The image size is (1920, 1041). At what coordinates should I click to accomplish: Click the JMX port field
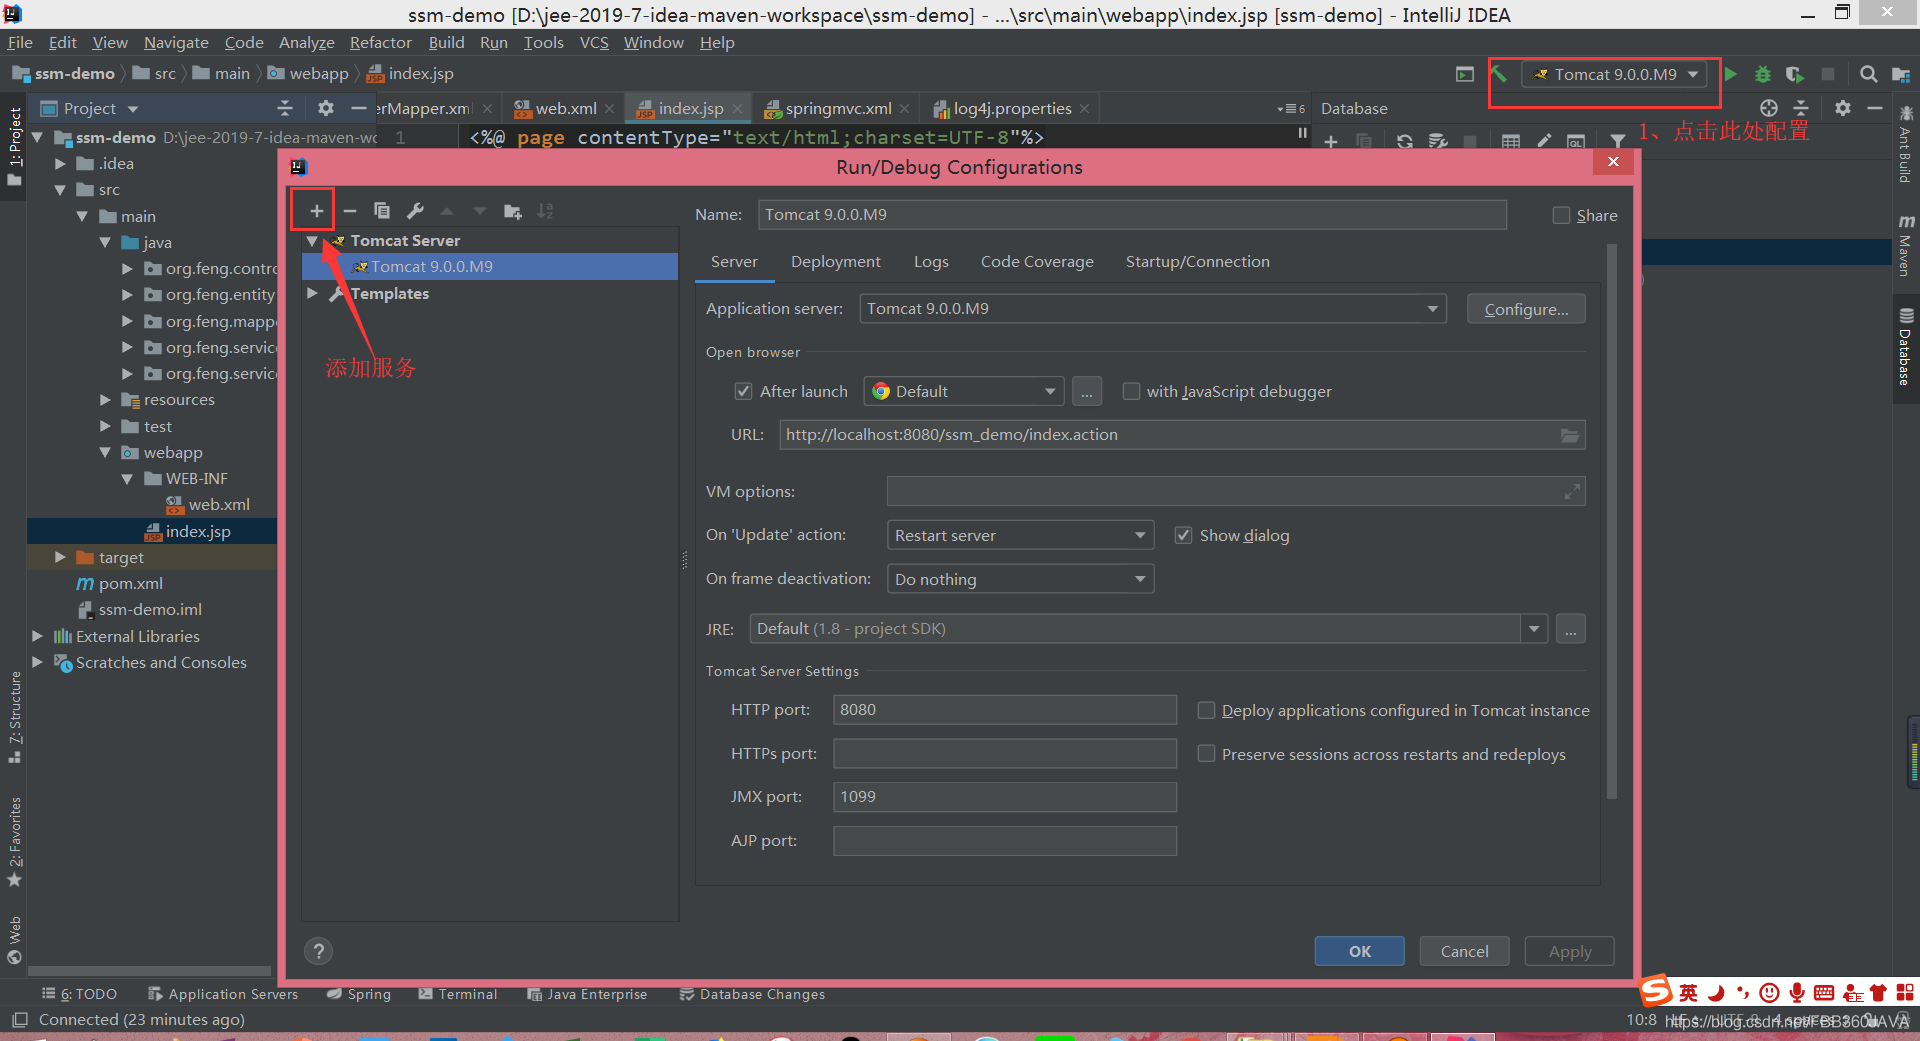coord(1005,797)
